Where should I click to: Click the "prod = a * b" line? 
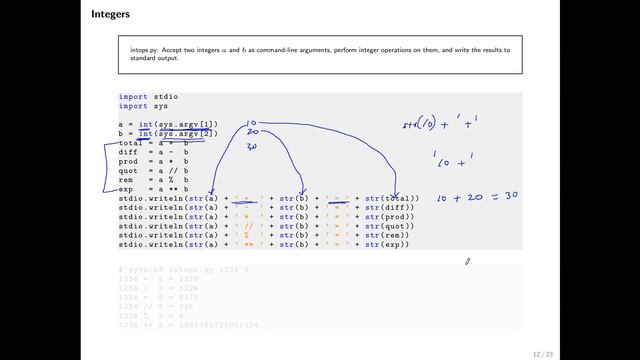tap(153, 162)
